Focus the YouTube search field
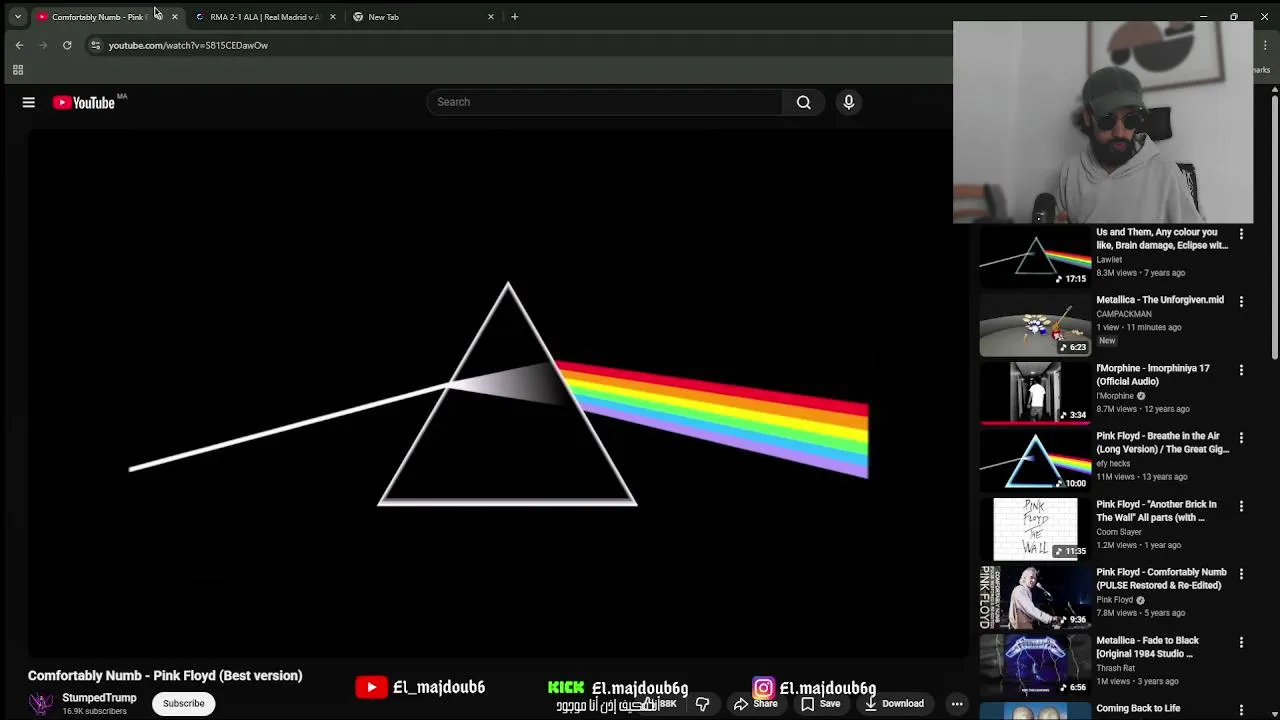The height and width of the screenshot is (720, 1280). coord(605,102)
